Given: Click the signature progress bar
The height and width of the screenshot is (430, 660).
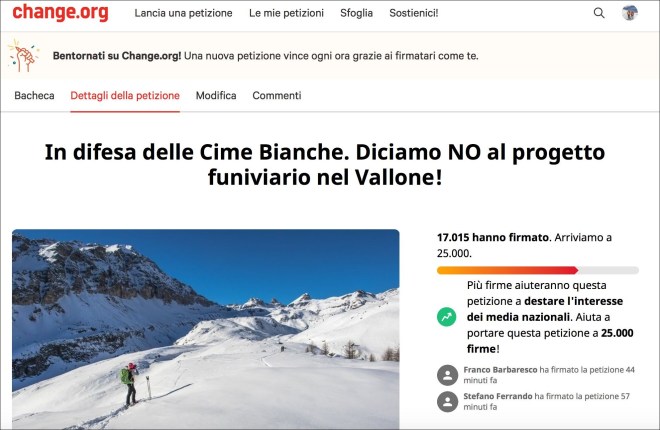Looking at the screenshot, I should coord(538,270).
